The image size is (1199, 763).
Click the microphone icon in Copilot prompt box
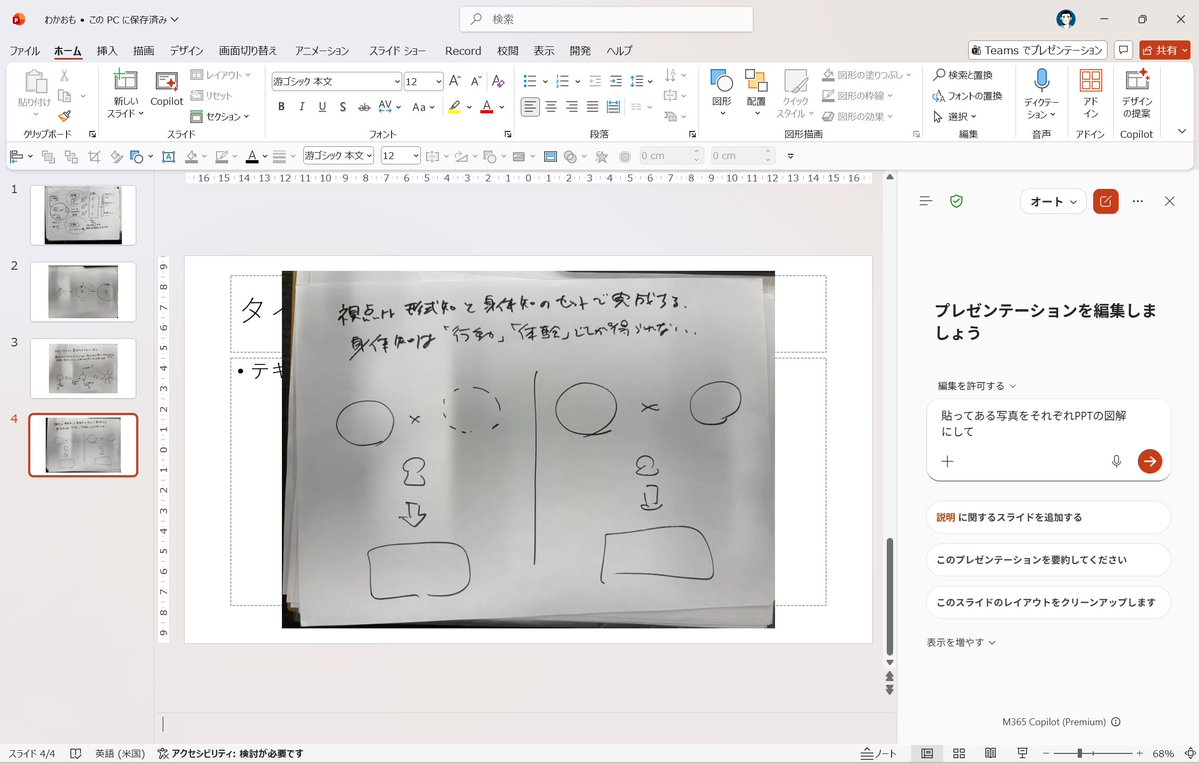(1116, 461)
